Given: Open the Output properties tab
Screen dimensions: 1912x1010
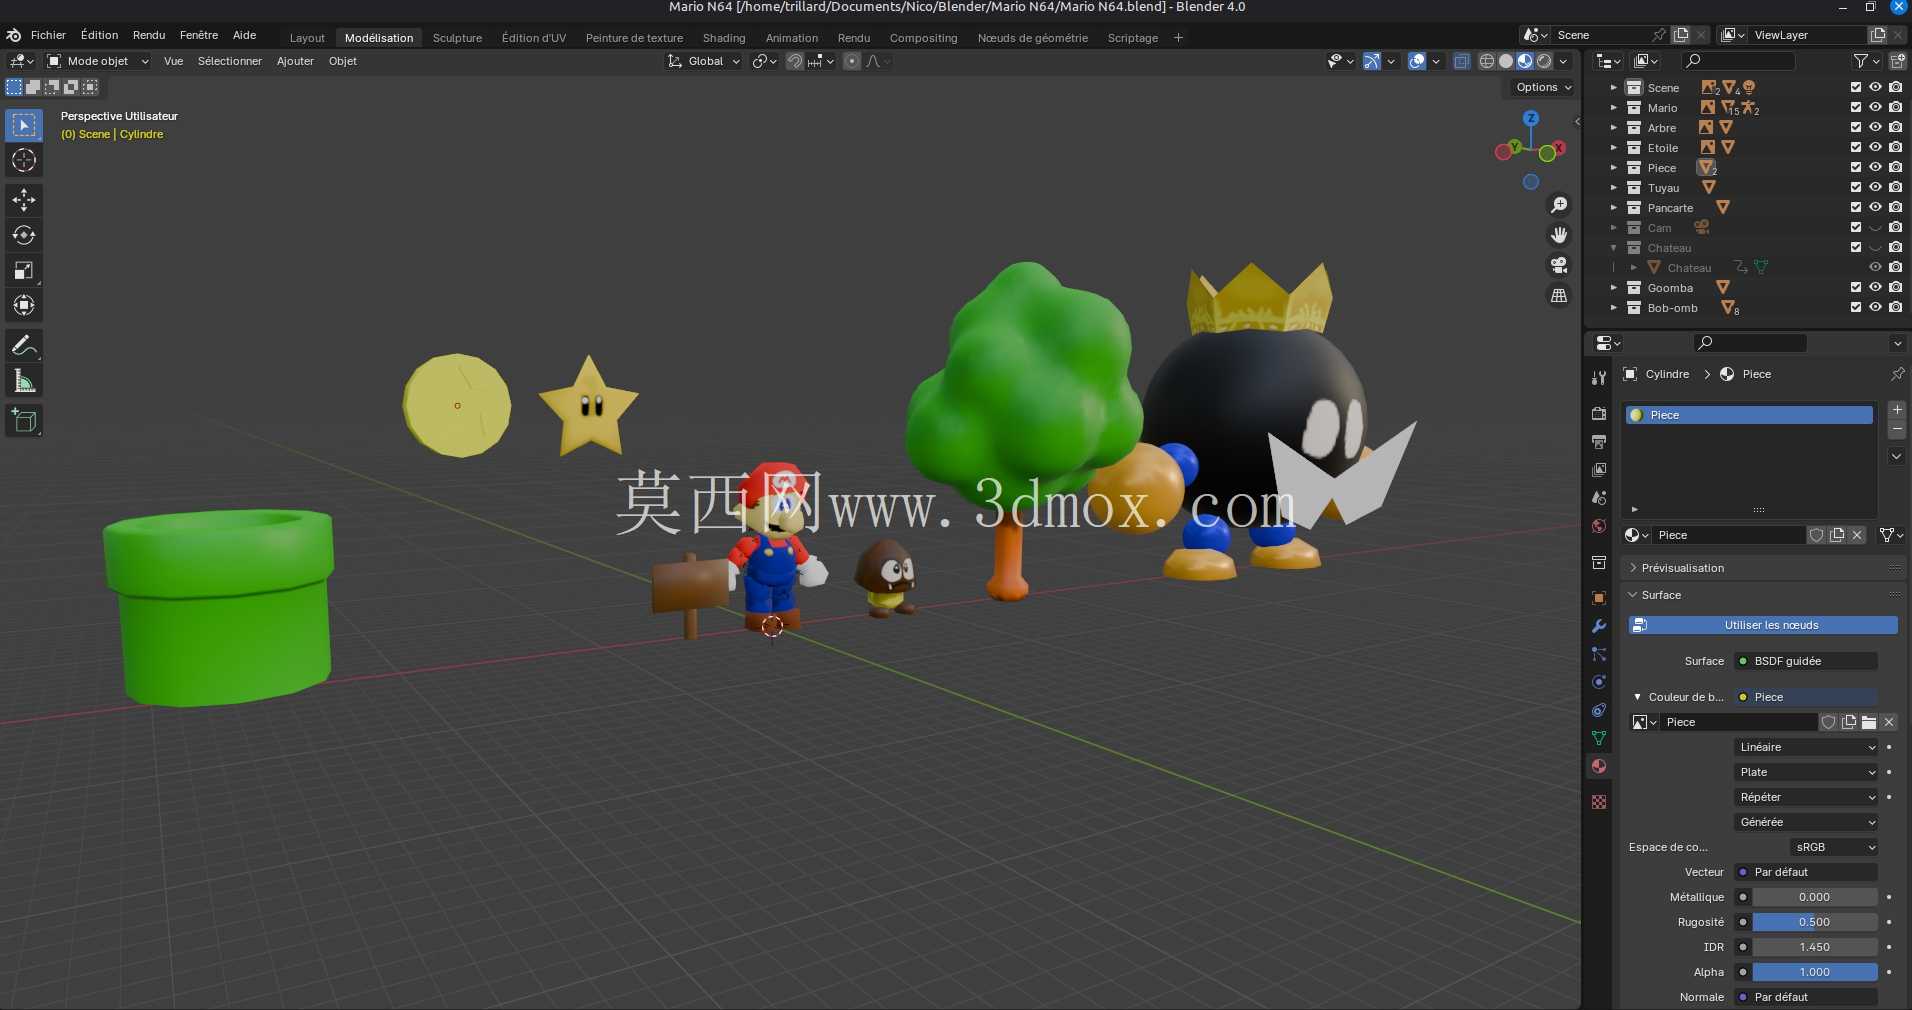Looking at the screenshot, I should tap(1599, 442).
